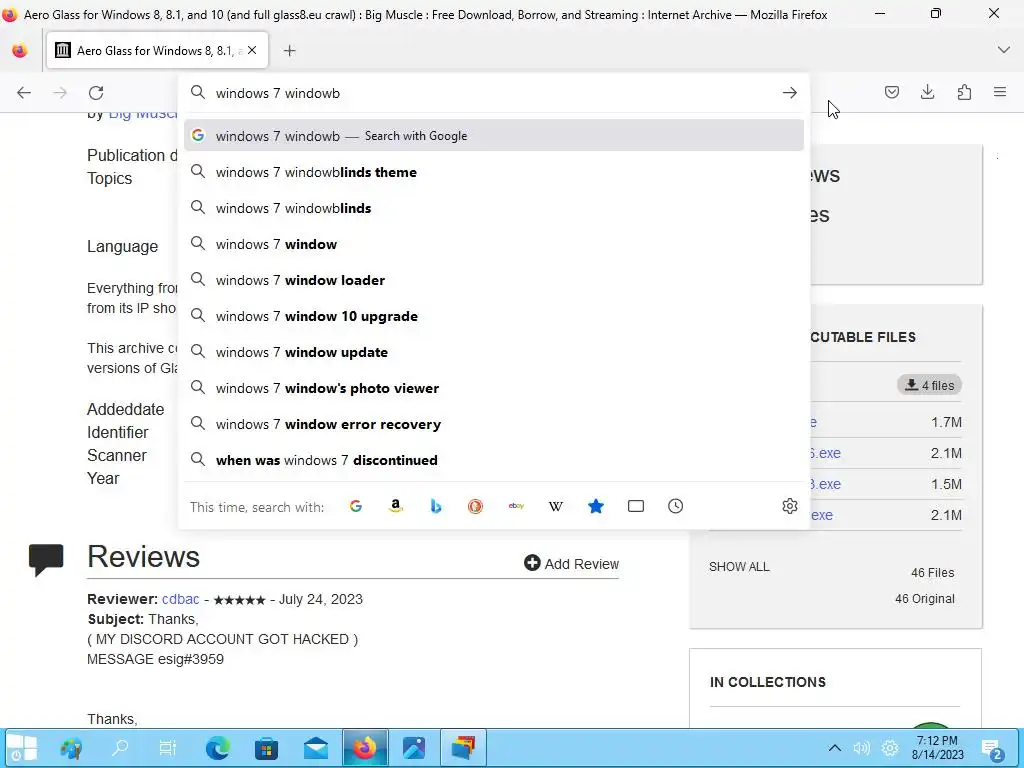Open Firefox View pinned tab
The height and width of the screenshot is (768, 1024).
pyautogui.click(x=20, y=50)
